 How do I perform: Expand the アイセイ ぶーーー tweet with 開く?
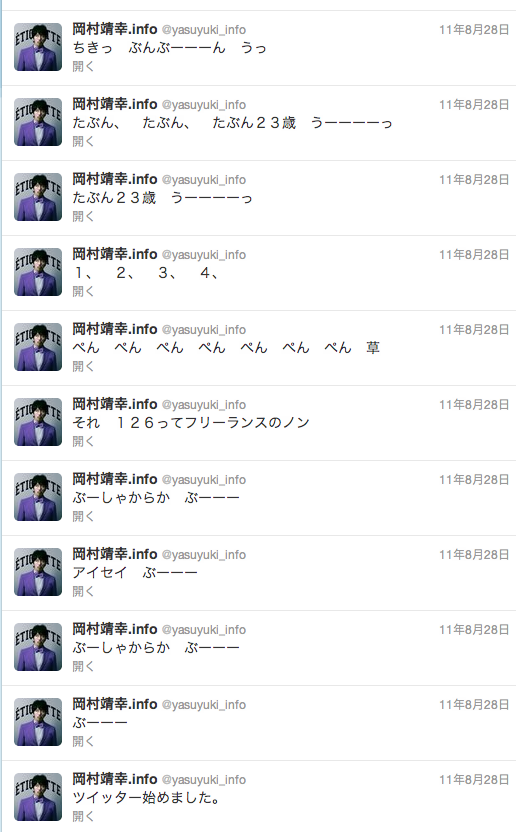83,591
